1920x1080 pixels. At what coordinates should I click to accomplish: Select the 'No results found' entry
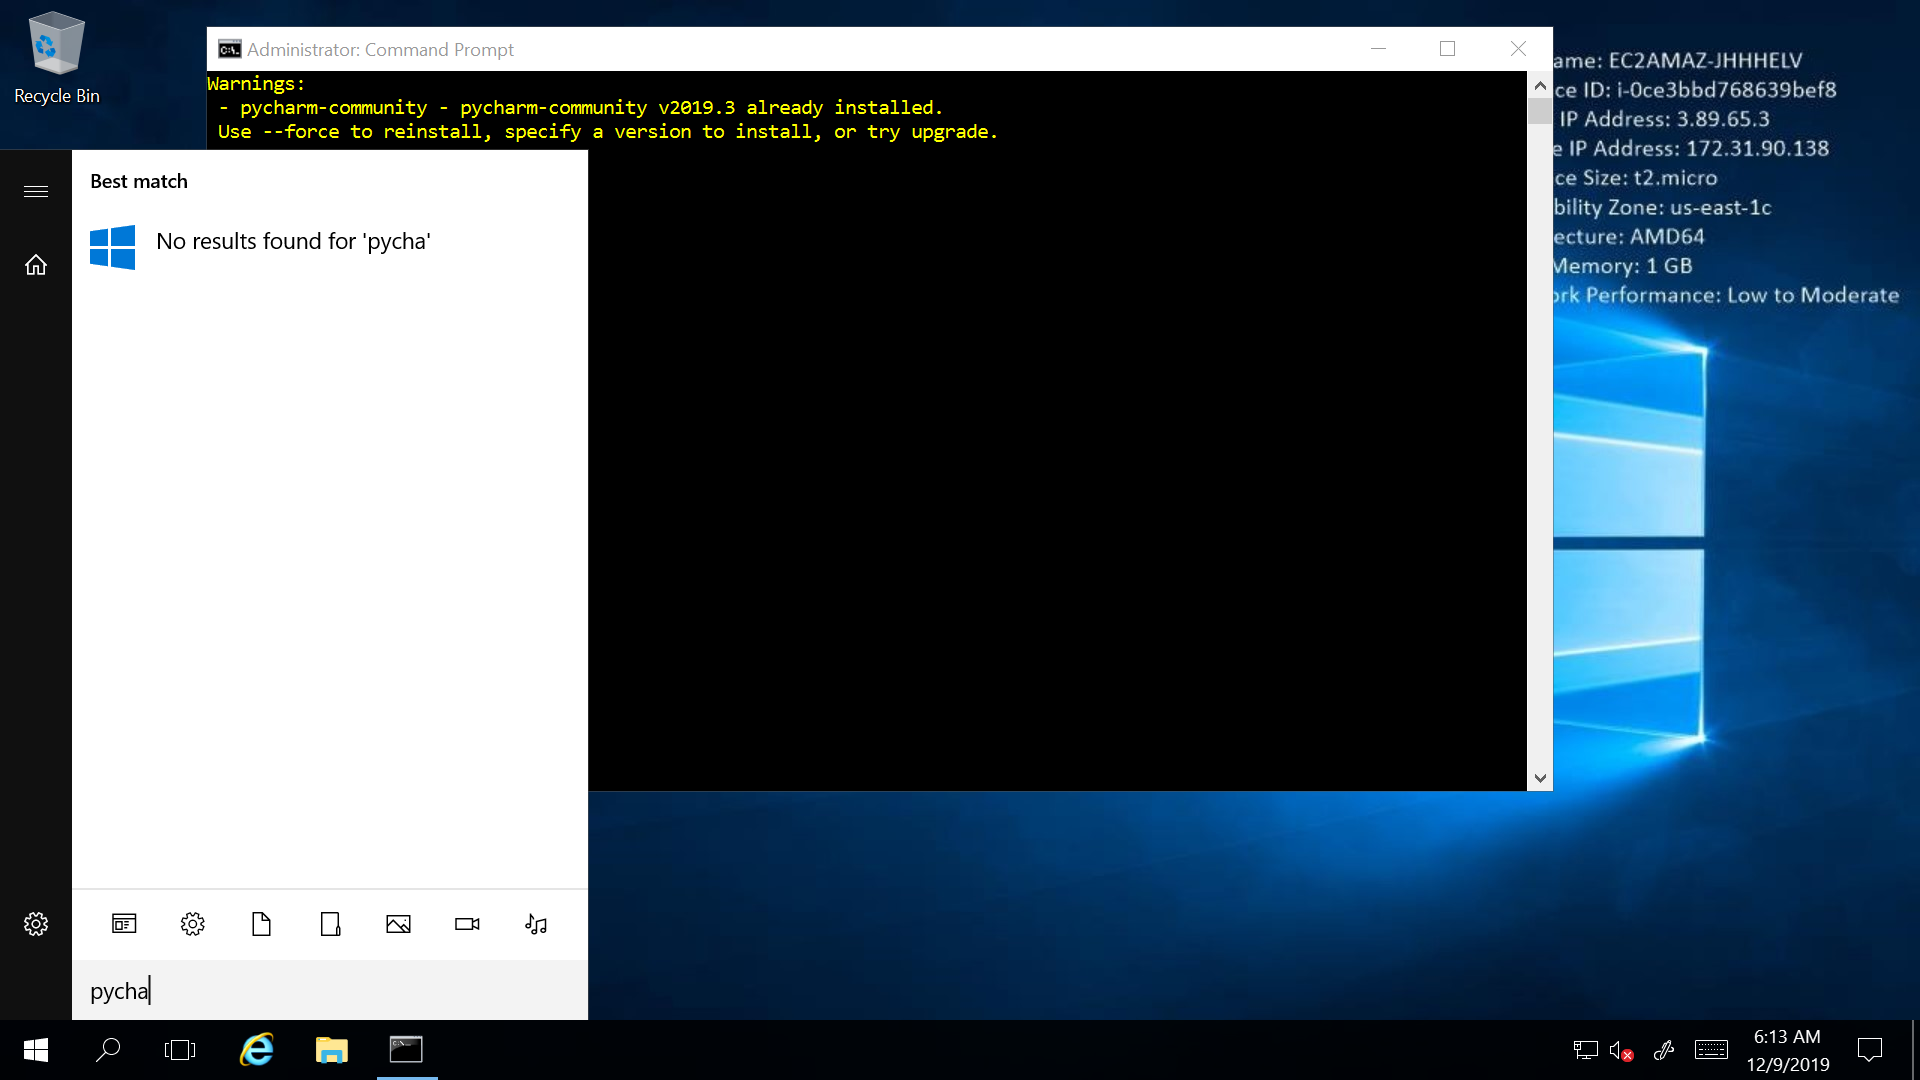(293, 242)
